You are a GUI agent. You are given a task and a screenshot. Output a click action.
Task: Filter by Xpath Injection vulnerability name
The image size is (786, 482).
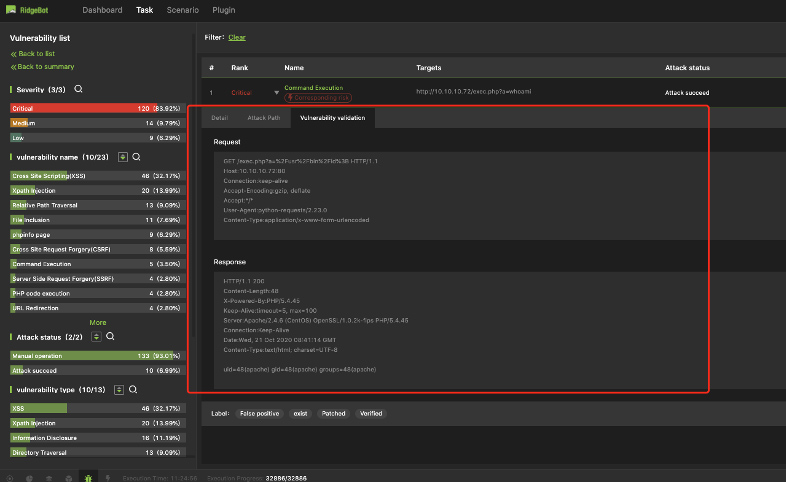[x=98, y=190]
